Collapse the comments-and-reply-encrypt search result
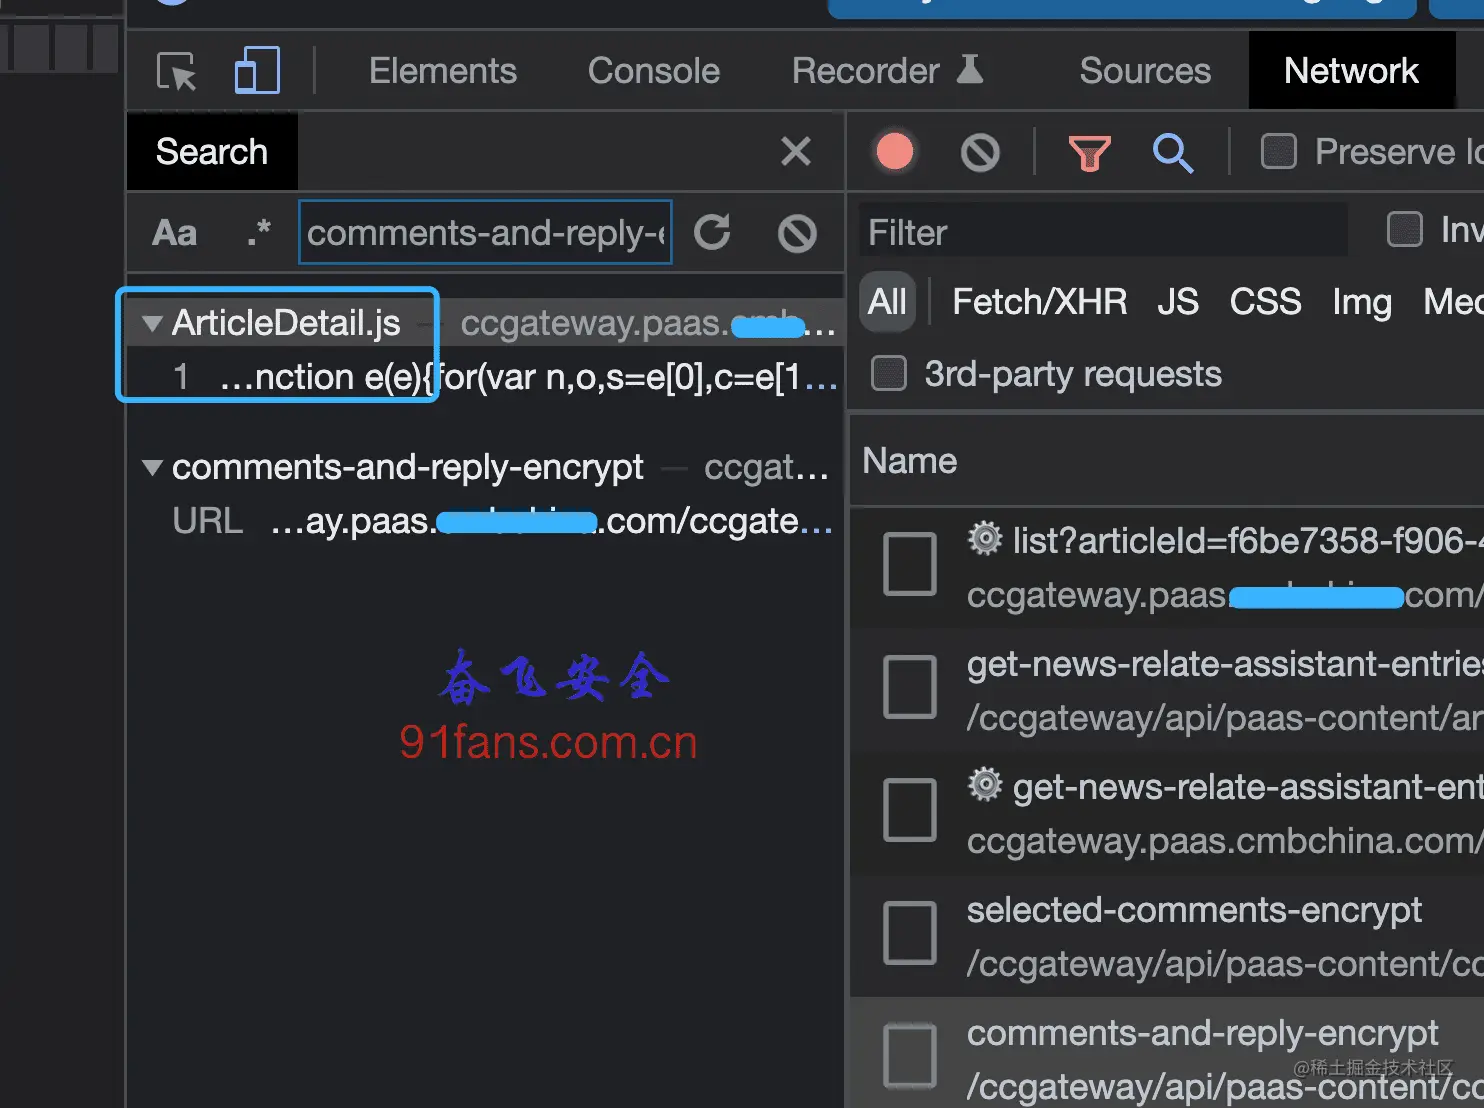 tap(152, 467)
